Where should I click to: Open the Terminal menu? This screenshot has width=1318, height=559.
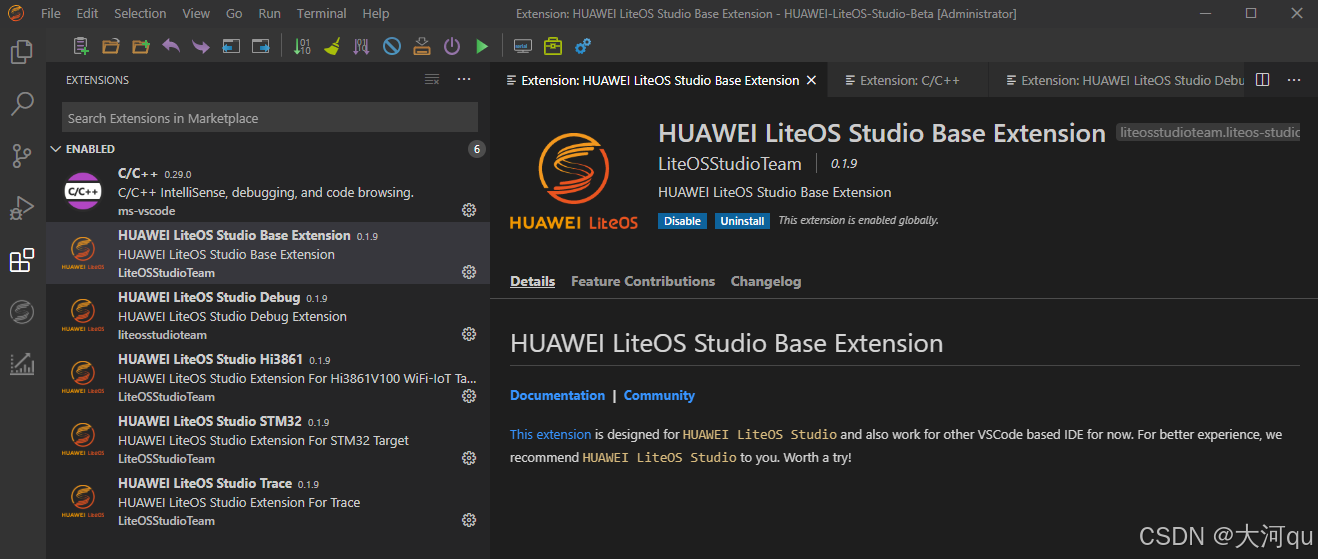click(322, 14)
